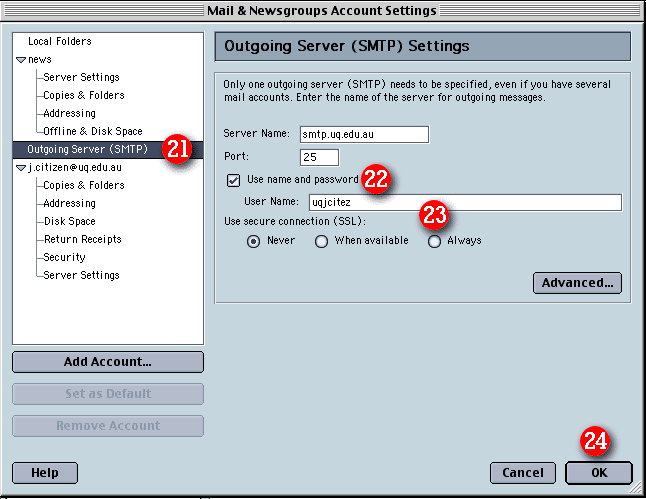Click the Server Name text field
Viewport: 646px width, 499px height.
click(x=364, y=134)
